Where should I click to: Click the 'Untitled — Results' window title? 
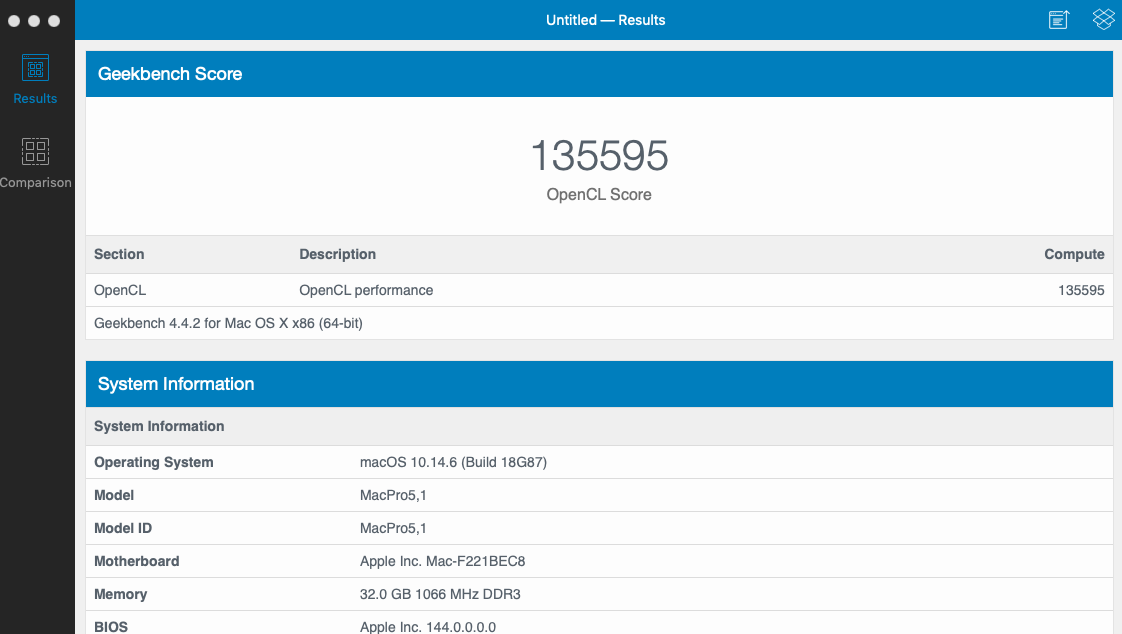(605, 20)
